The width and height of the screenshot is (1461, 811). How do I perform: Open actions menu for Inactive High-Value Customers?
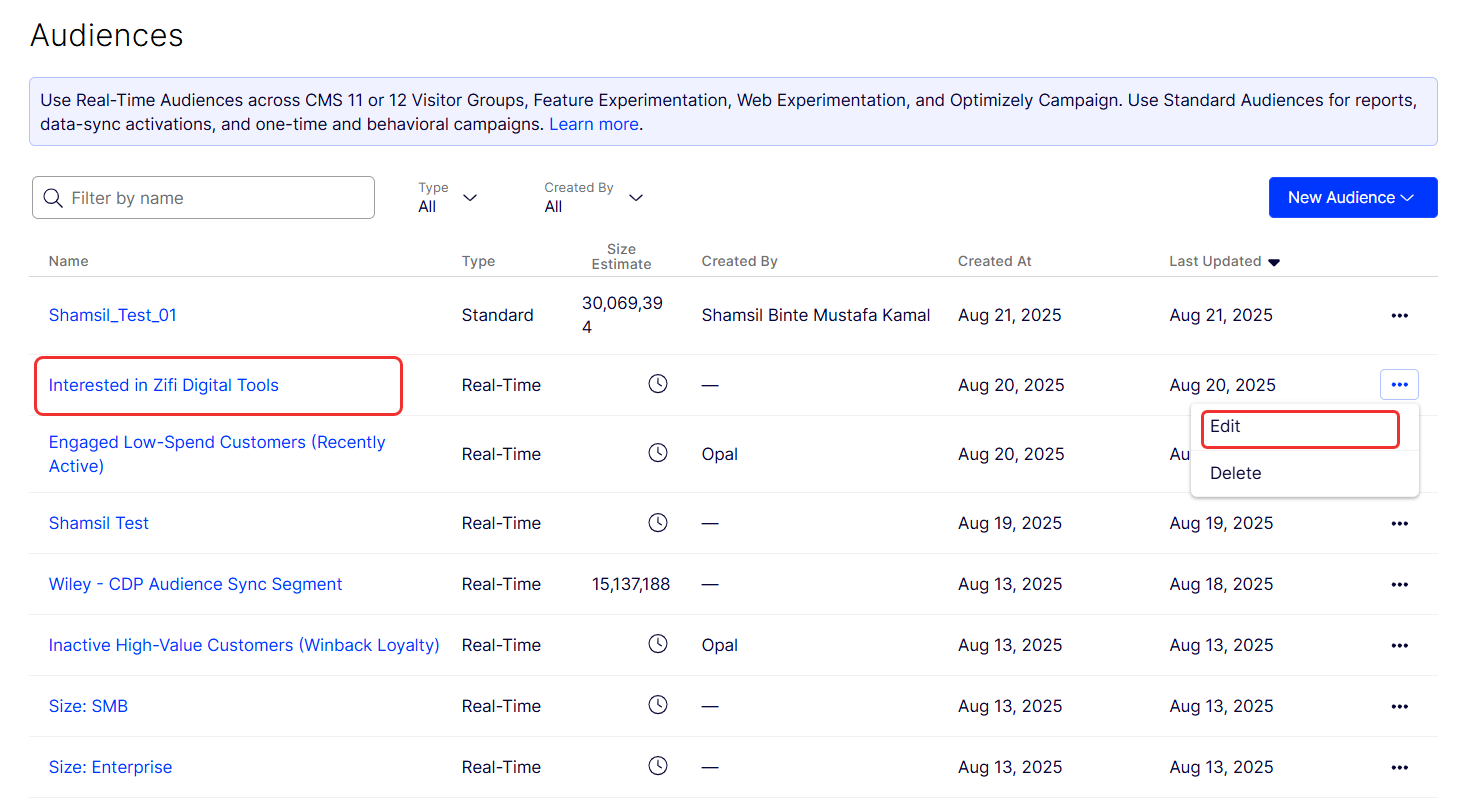[x=1399, y=645]
